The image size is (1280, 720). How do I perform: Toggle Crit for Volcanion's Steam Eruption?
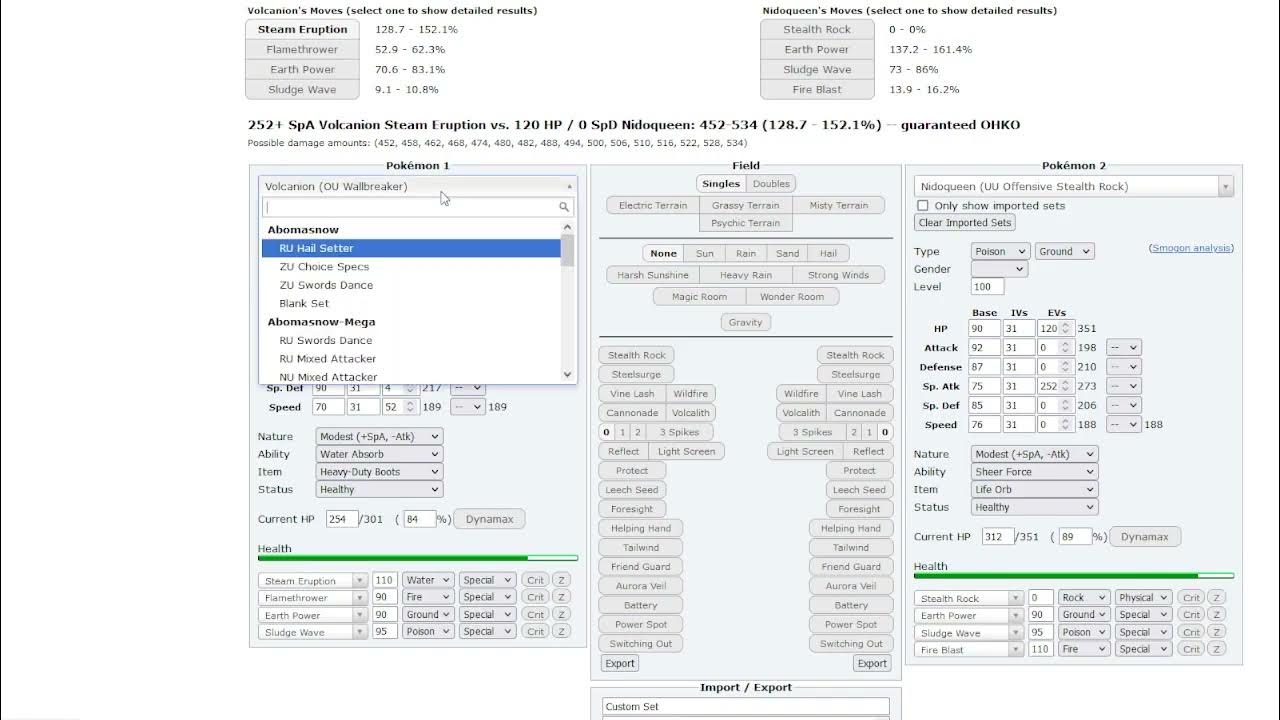click(536, 581)
